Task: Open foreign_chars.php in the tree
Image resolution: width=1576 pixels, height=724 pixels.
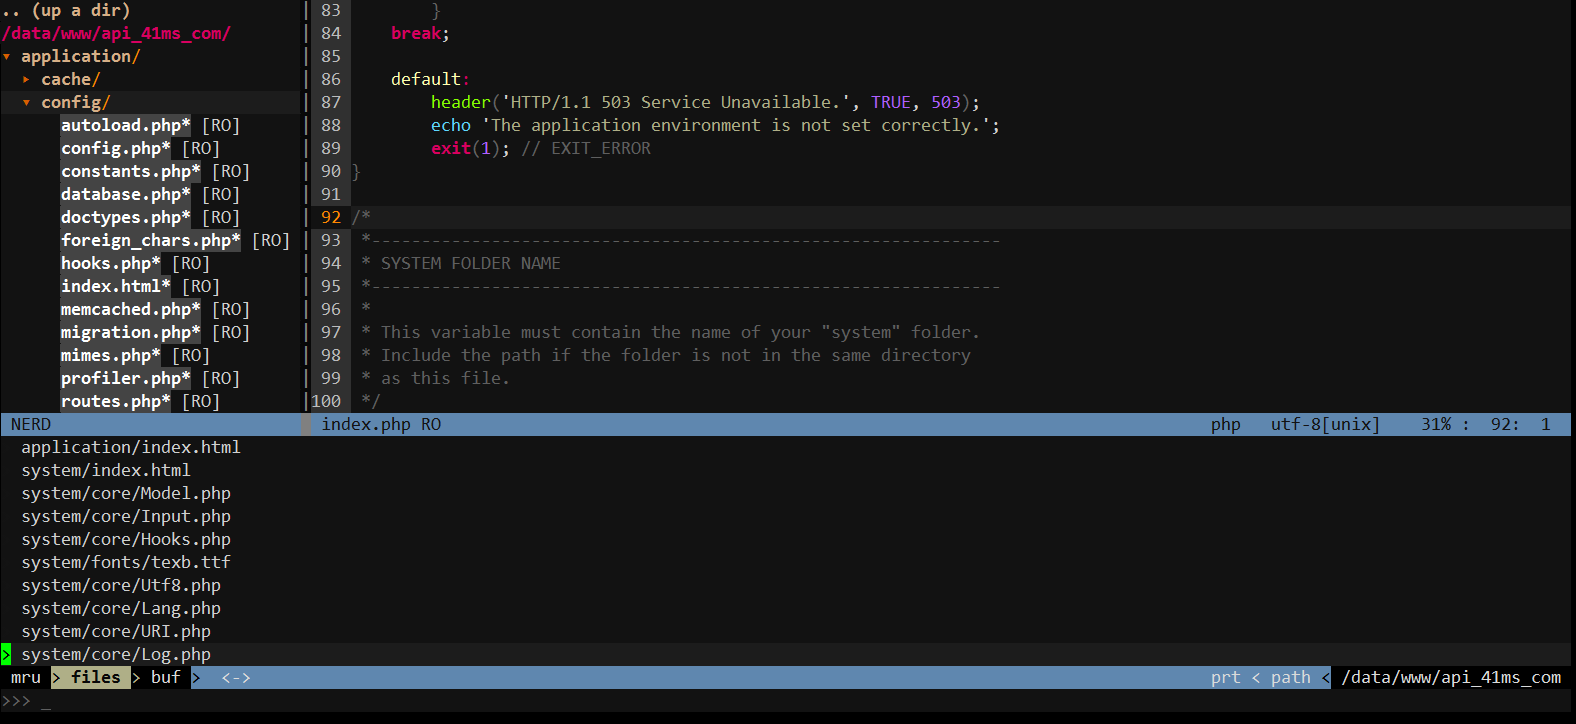Action: pyautogui.click(x=150, y=241)
